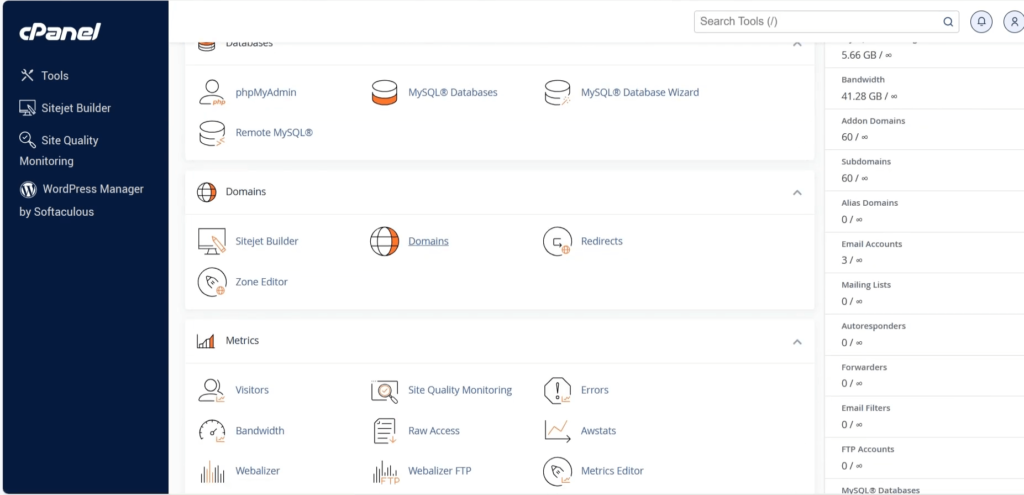The image size is (1024, 495).
Task: Open the Raw Access link
Action: tap(434, 431)
